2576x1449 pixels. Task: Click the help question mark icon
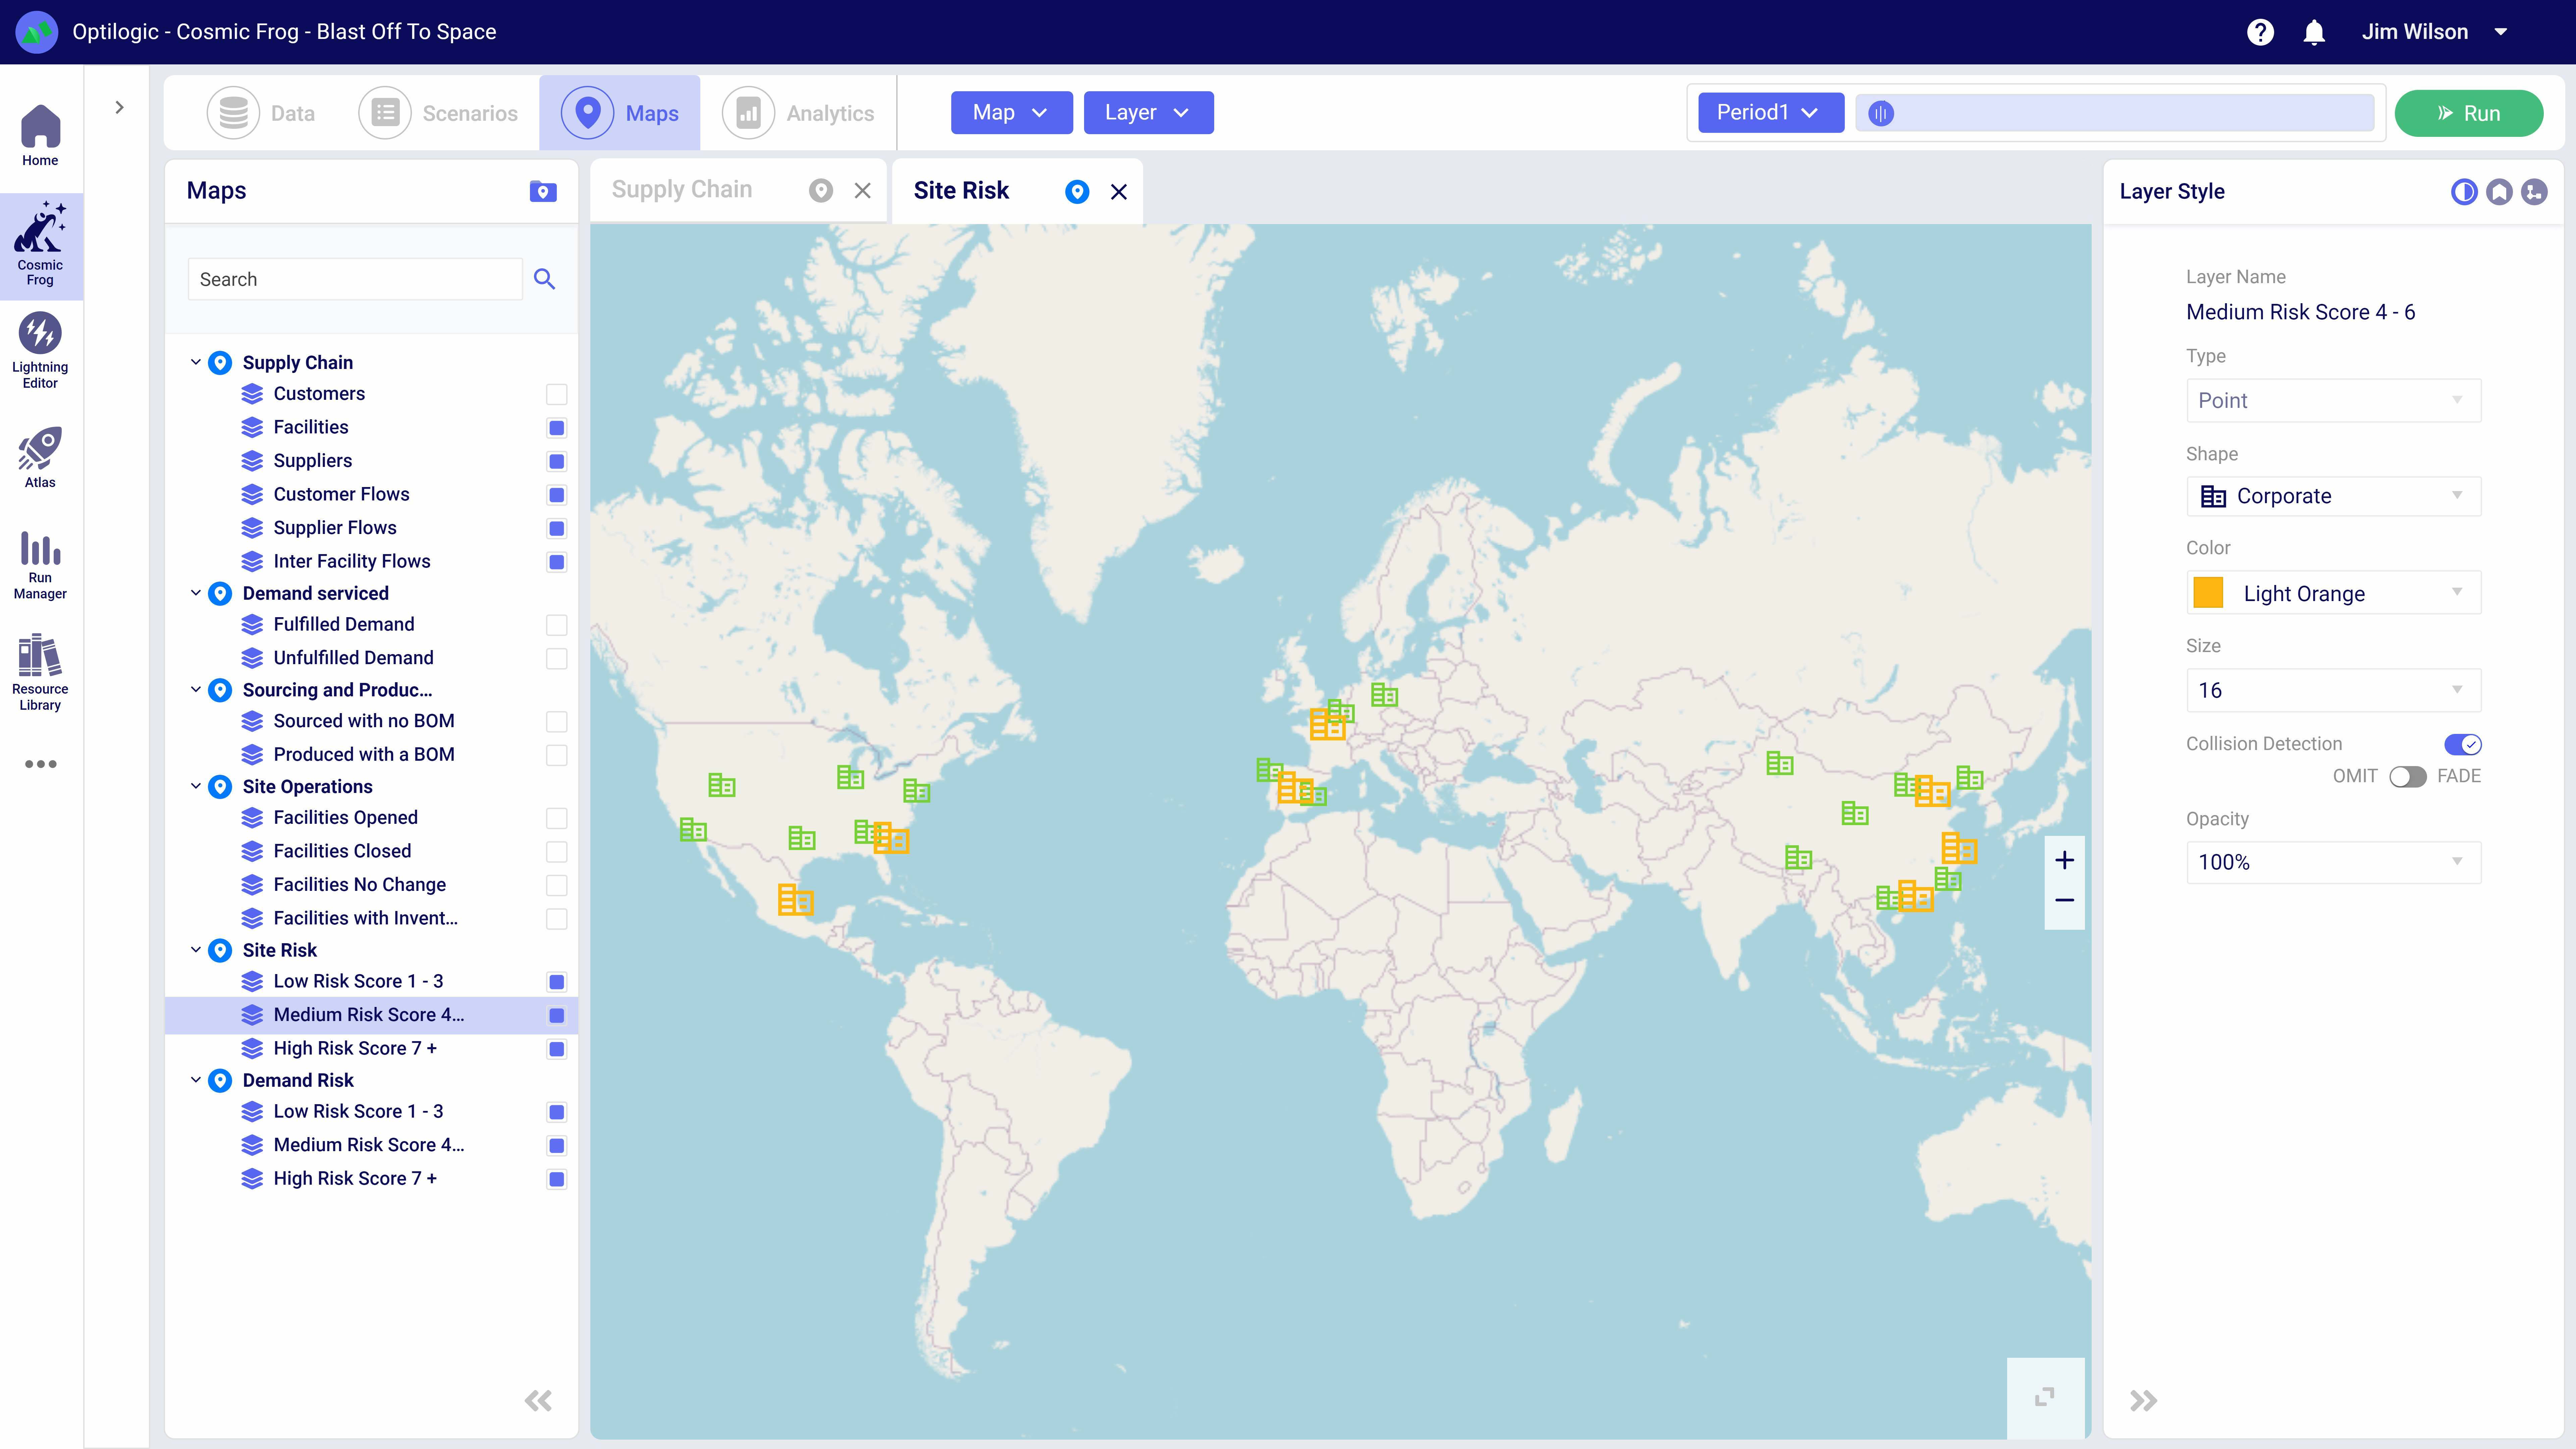(x=2260, y=32)
